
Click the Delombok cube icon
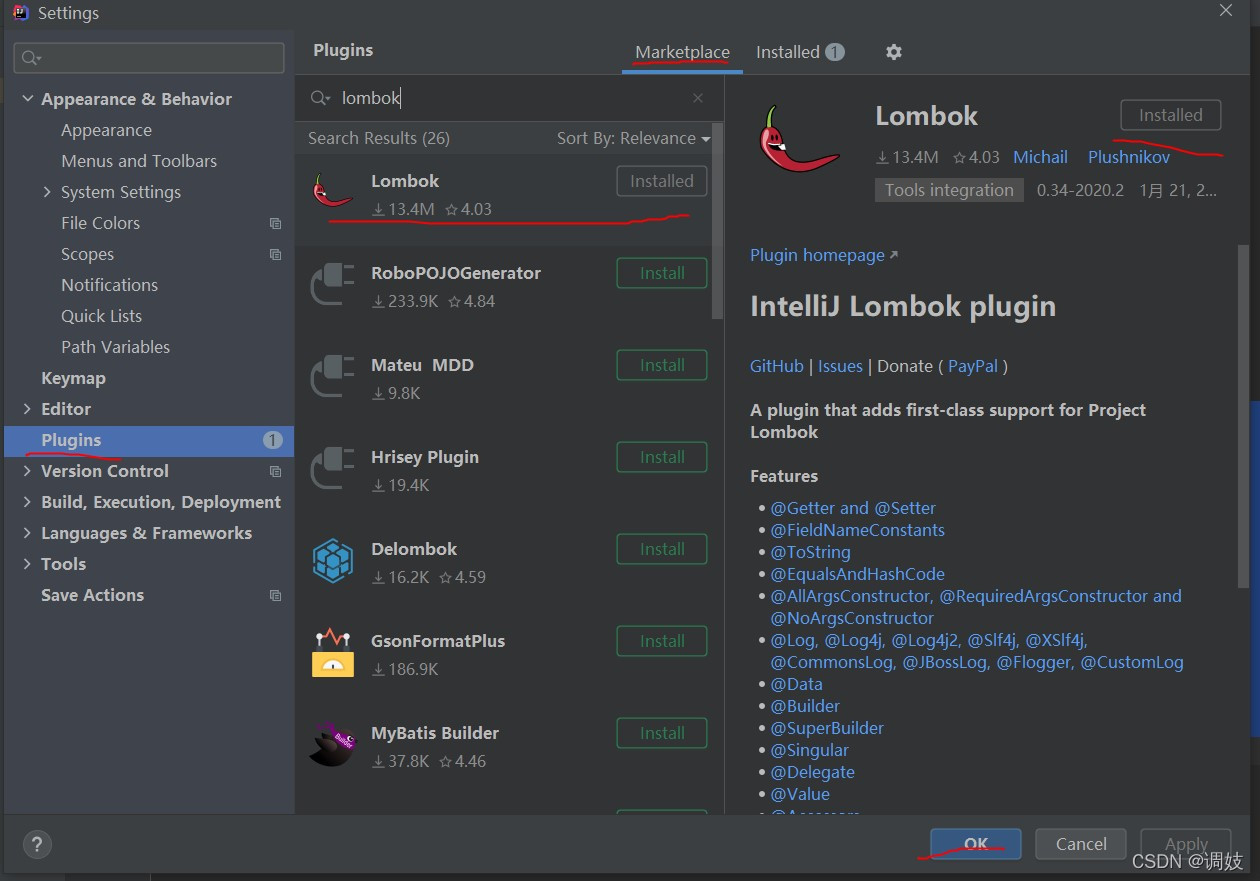[x=332, y=560]
